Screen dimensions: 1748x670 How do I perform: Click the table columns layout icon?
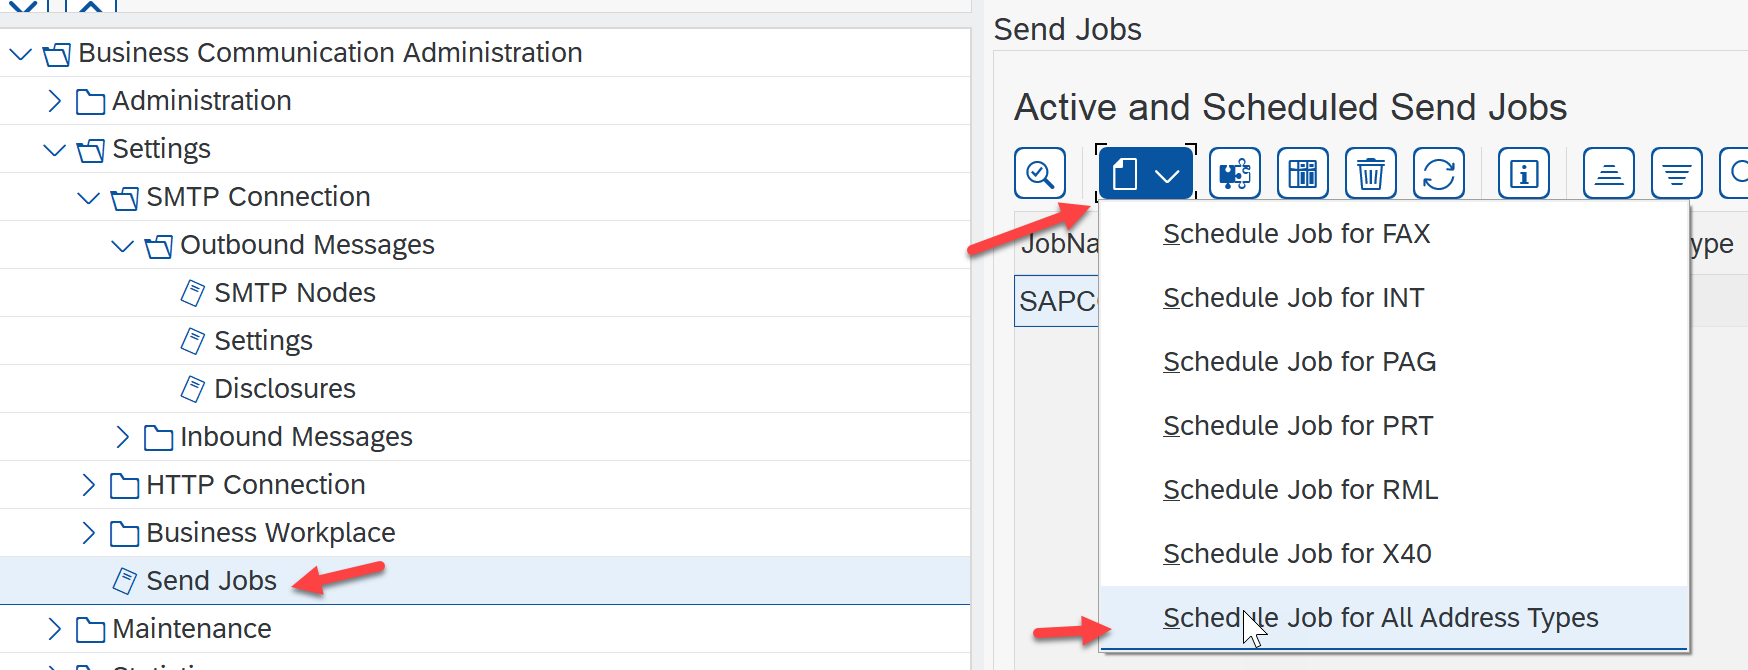pyautogui.click(x=1303, y=174)
